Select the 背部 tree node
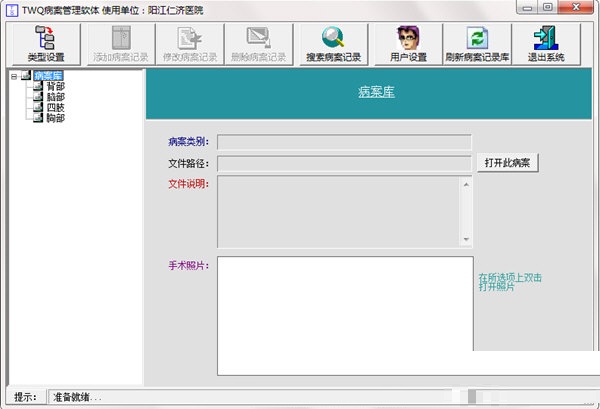 point(56,86)
